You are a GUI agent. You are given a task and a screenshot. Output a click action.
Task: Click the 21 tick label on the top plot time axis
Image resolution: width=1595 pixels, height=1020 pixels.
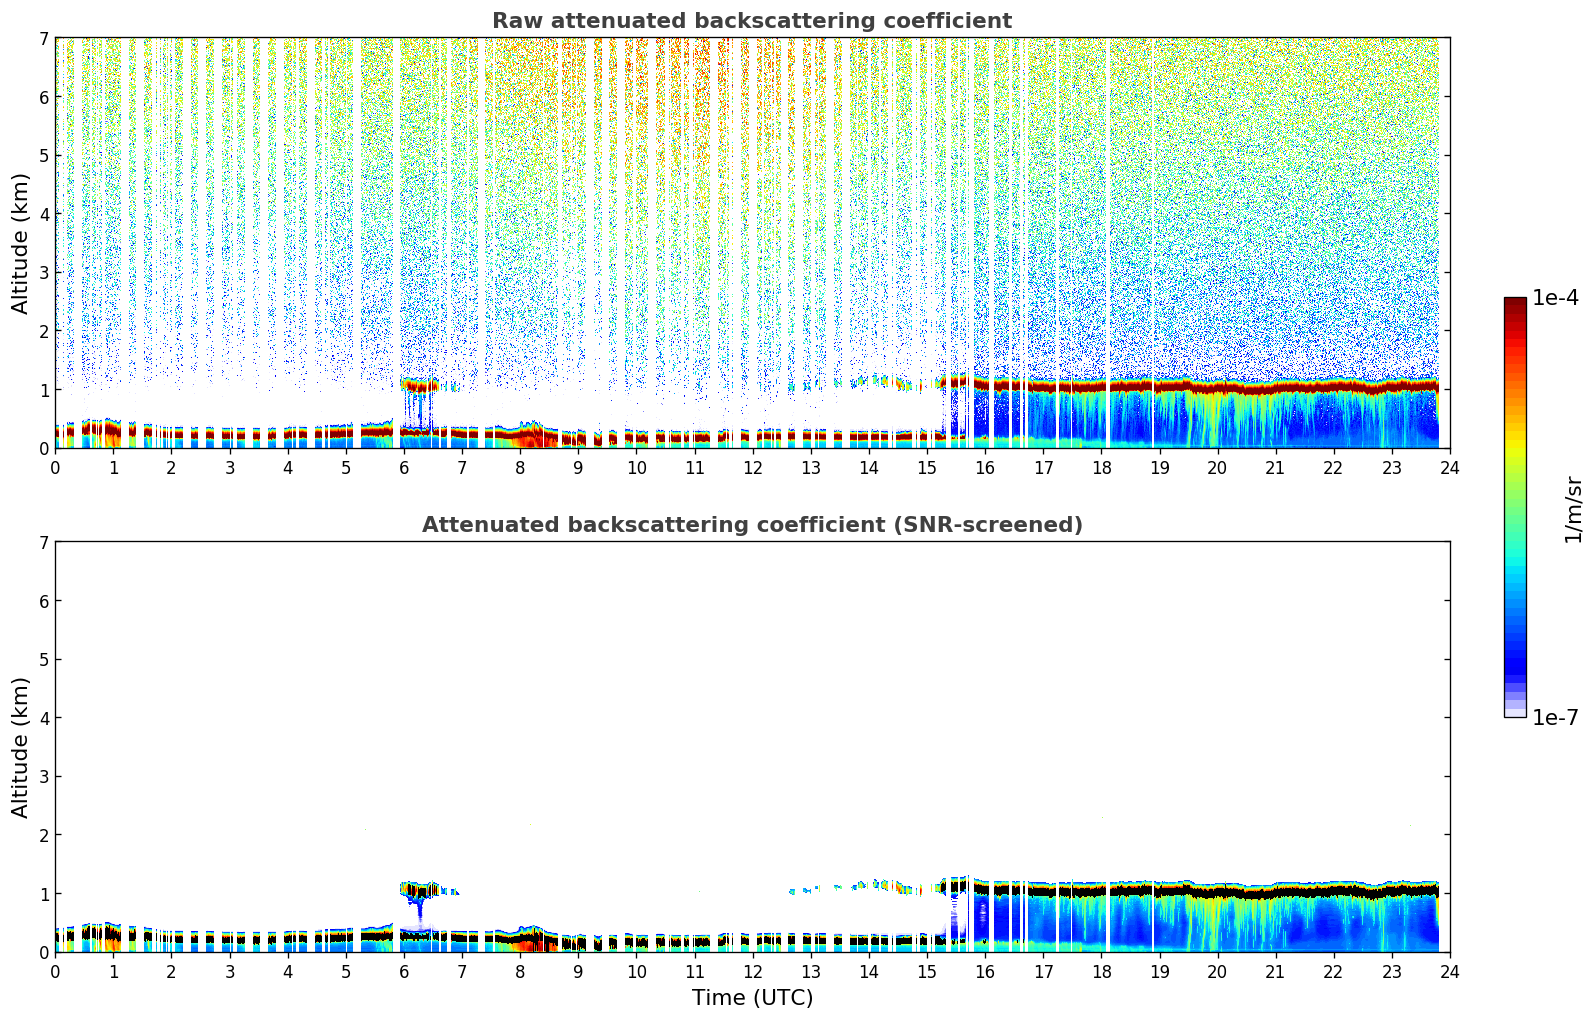pos(1275,467)
